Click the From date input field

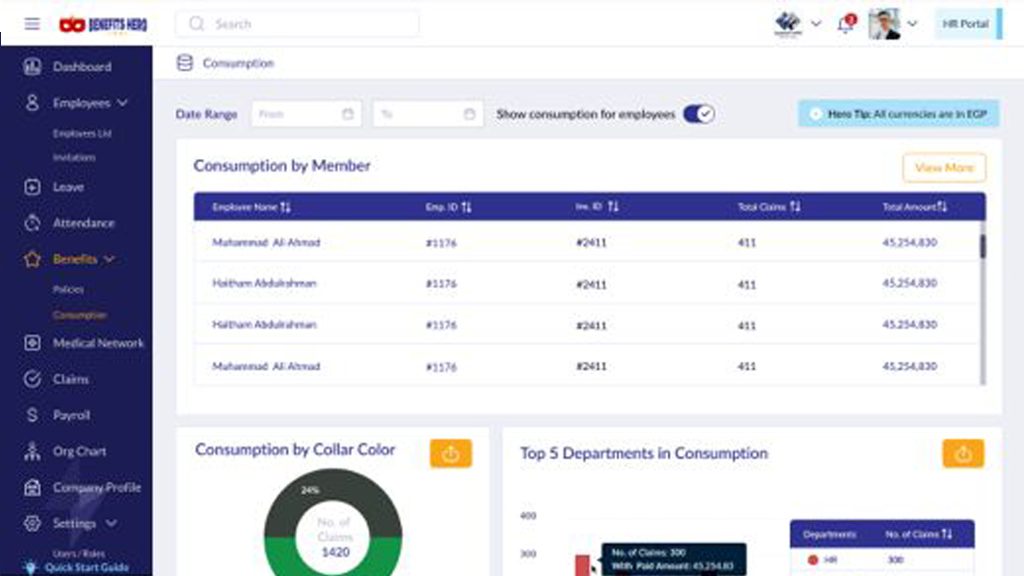306,114
